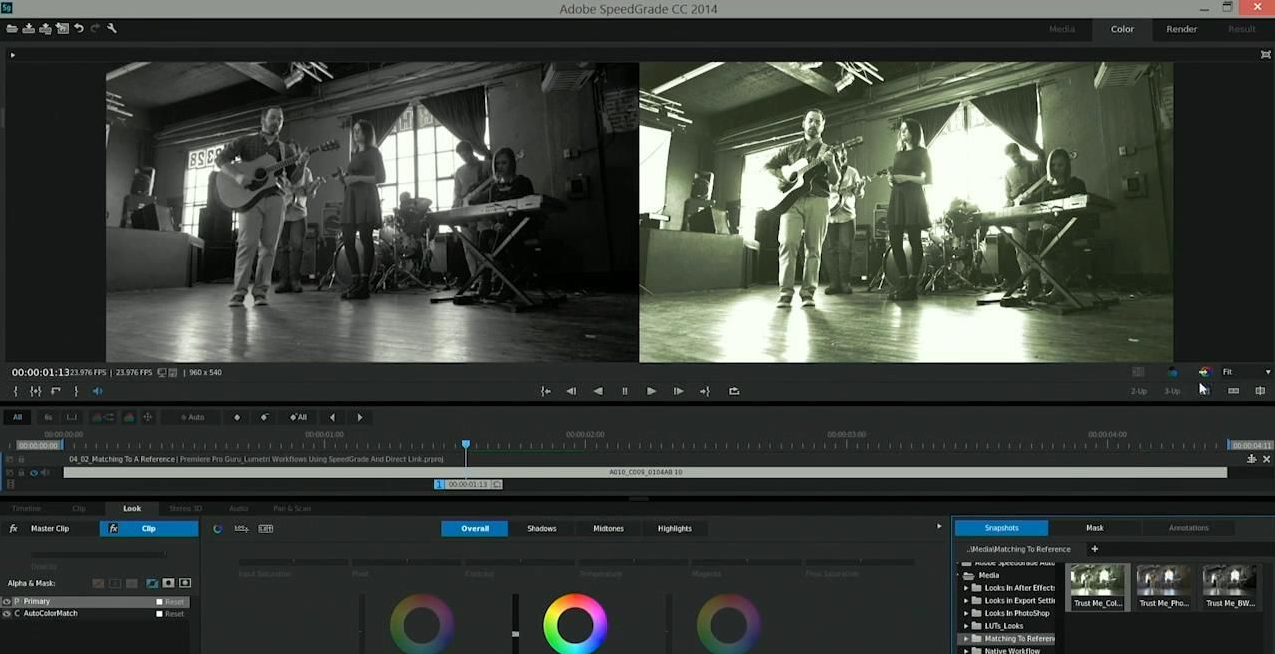Viewport: 1275px width, 654px height.
Task: Hide the Primary layer using eye icon
Action: tap(6, 602)
